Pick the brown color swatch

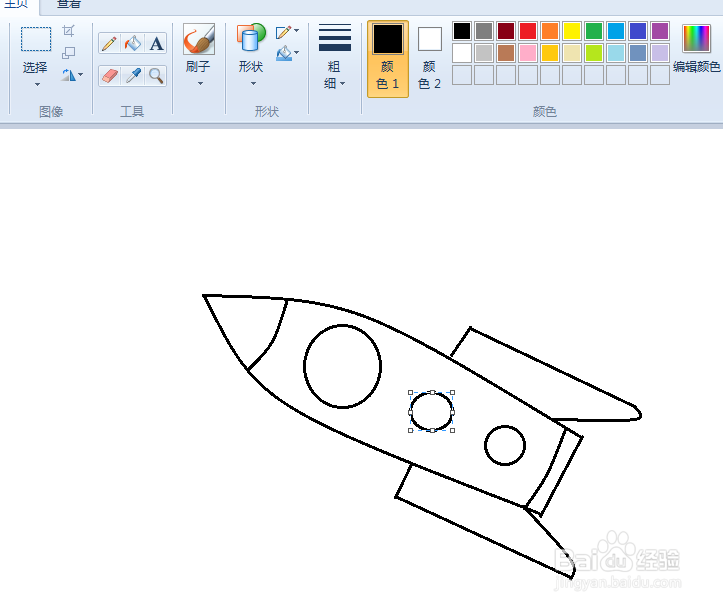506,53
